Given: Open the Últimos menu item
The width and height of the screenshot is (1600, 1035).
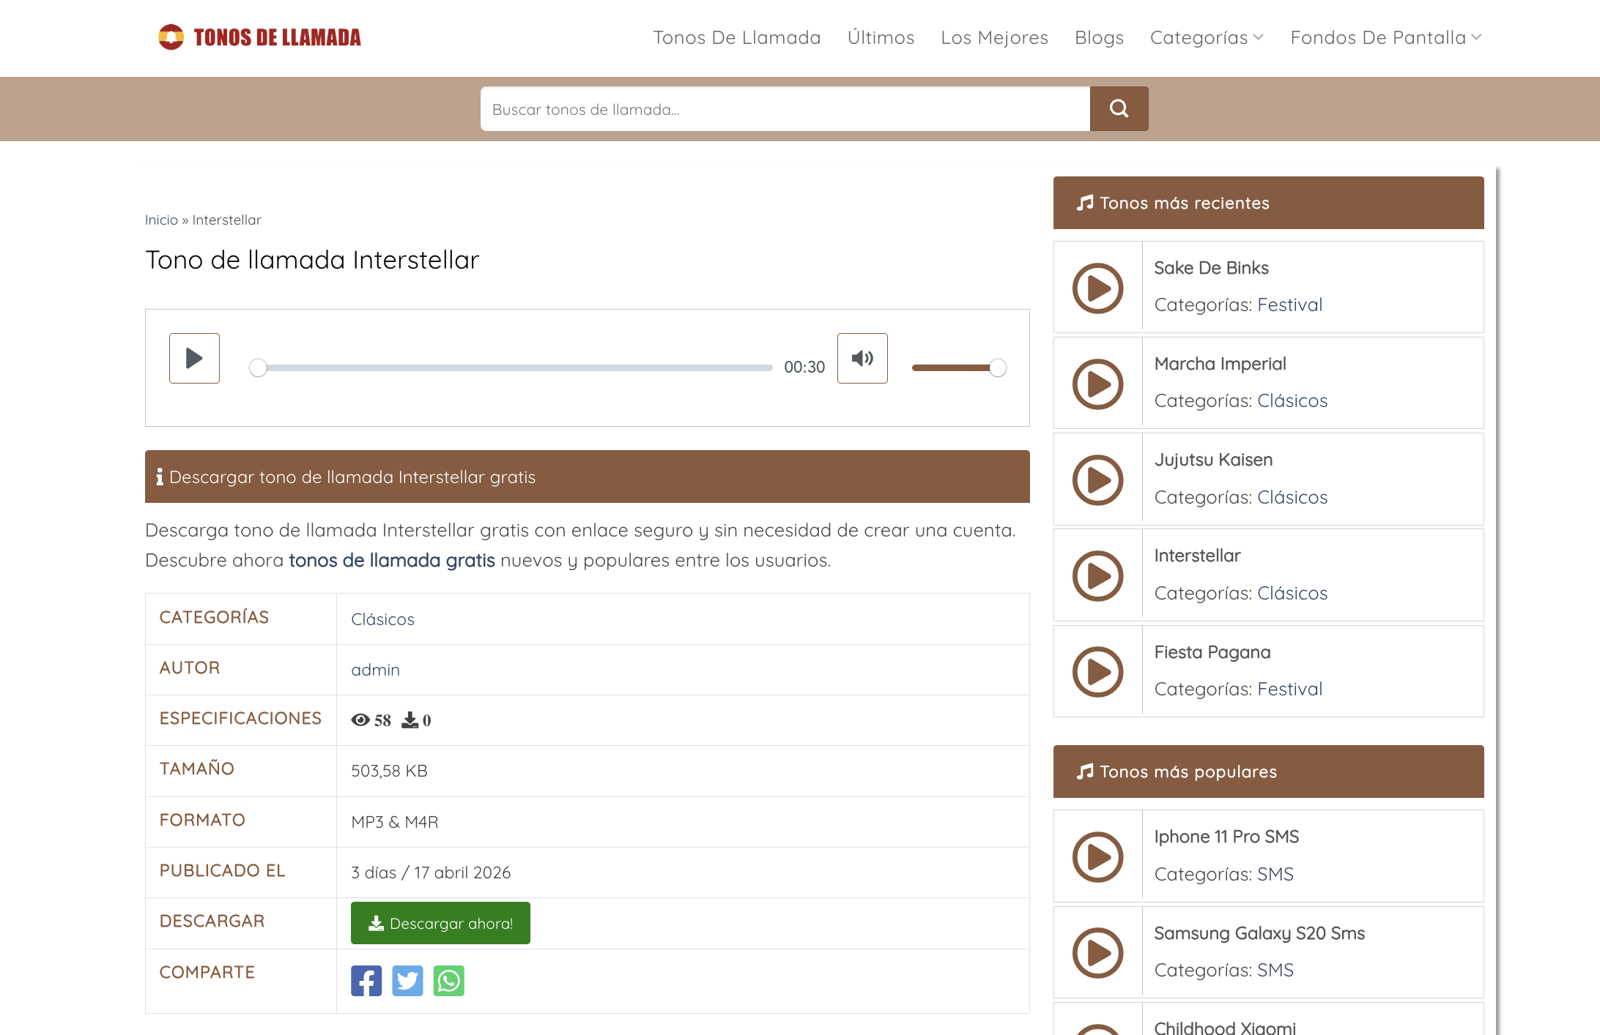Looking at the screenshot, I should point(881,38).
